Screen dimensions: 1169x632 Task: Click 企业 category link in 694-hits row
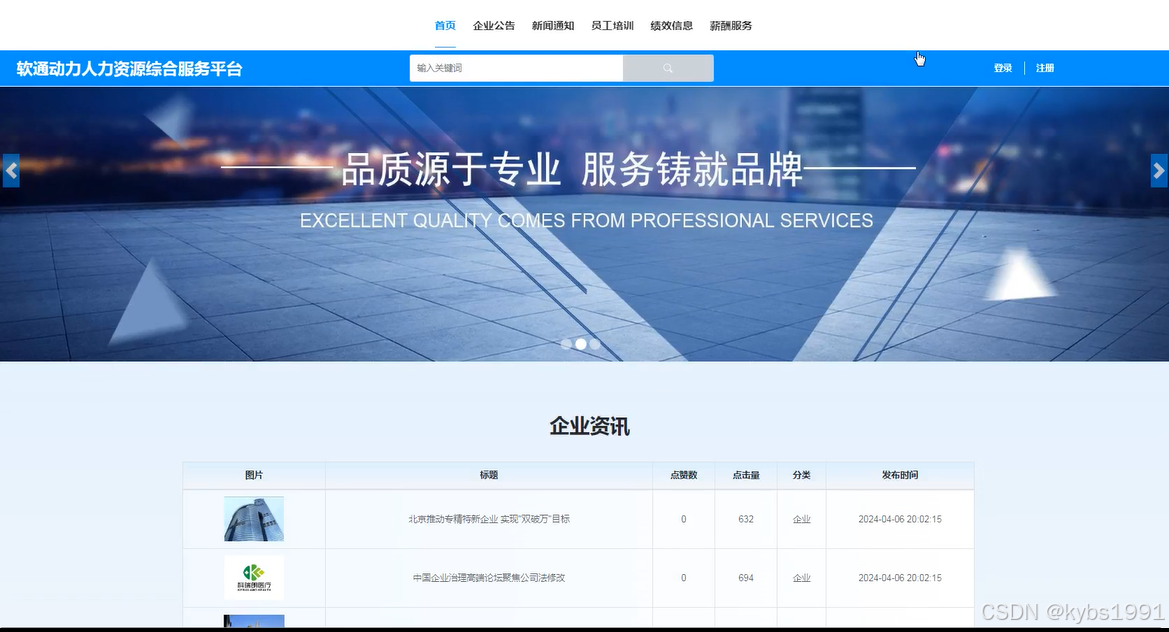tap(801, 578)
